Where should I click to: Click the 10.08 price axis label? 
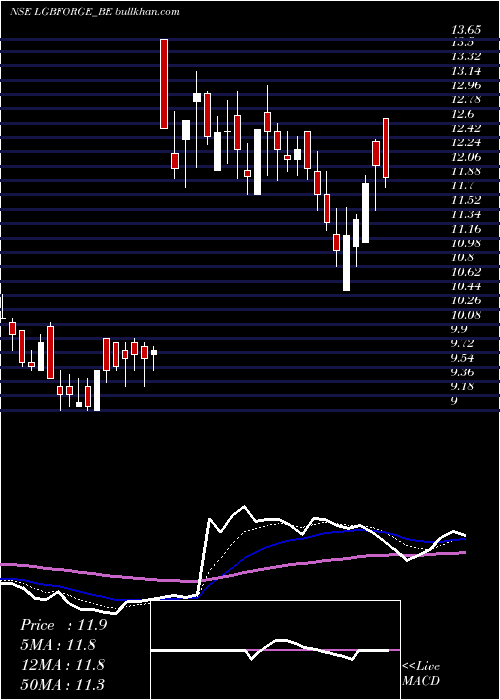(466, 315)
